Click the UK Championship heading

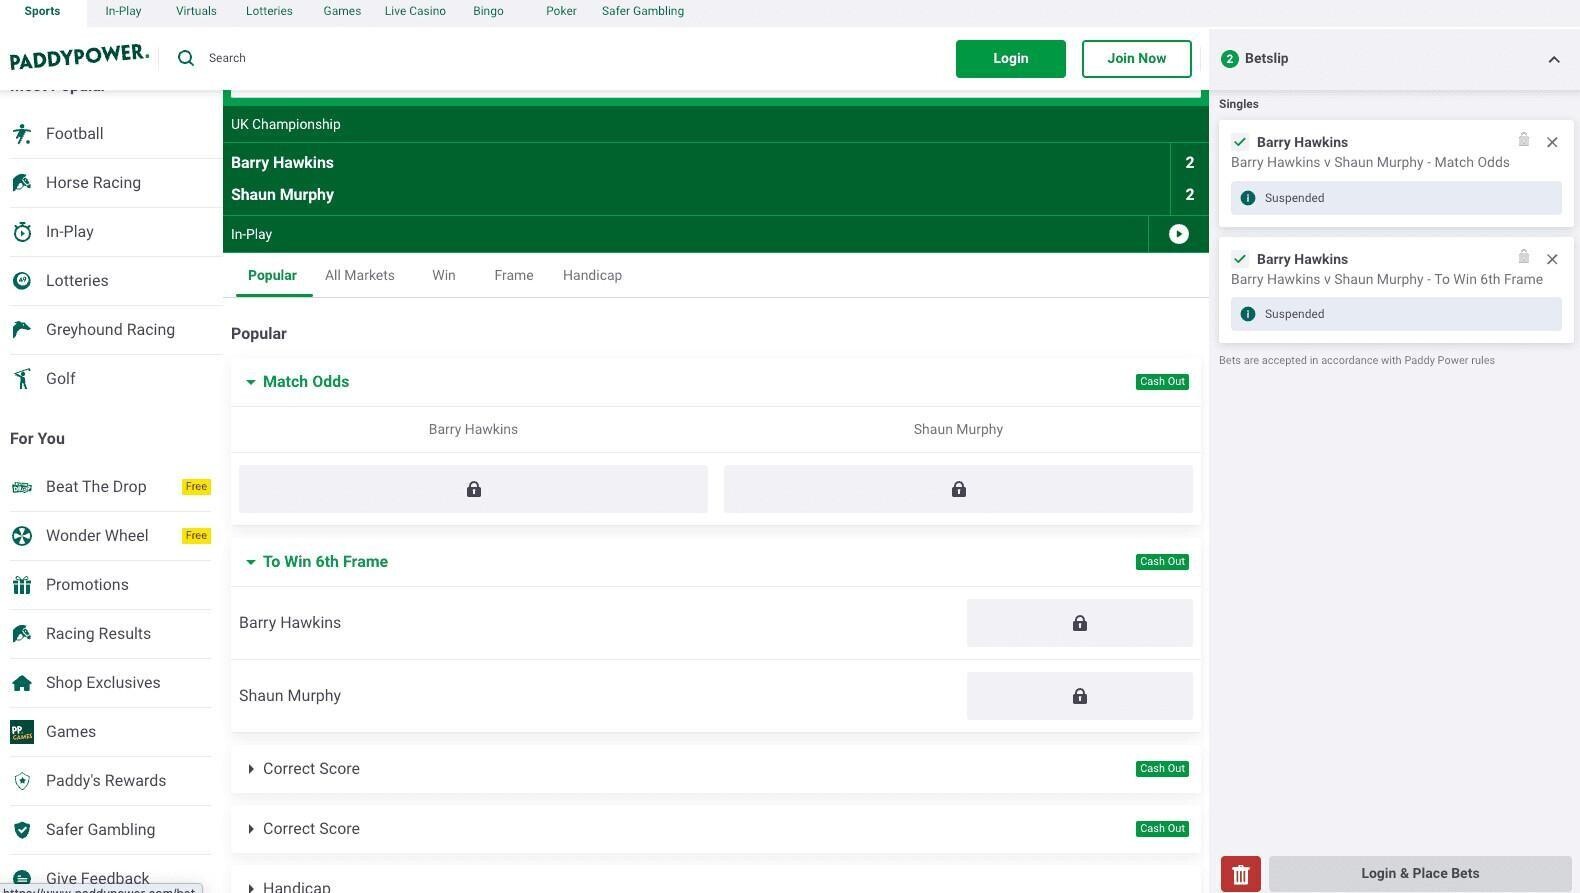pyautogui.click(x=286, y=124)
